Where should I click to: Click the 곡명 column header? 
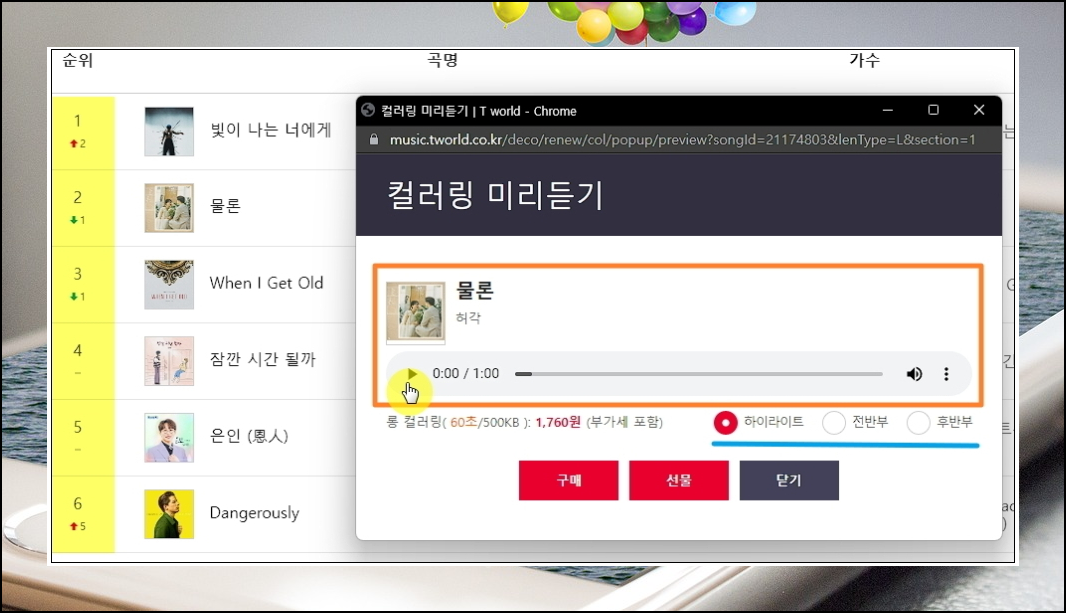pos(443,60)
